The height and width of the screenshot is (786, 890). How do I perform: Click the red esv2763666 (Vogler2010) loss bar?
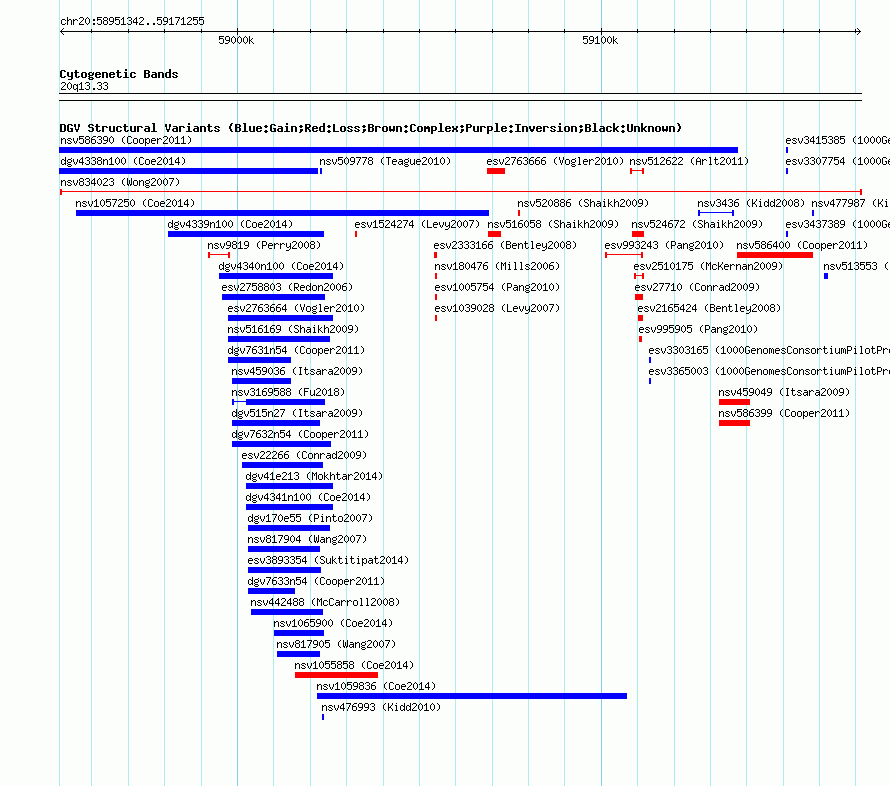coord(496,171)
